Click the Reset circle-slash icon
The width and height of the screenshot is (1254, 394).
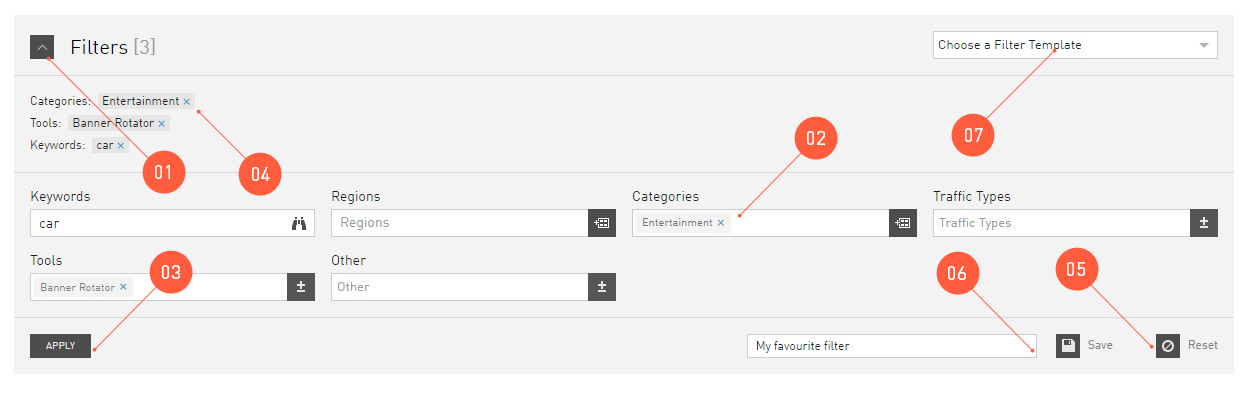(1168, 346)
